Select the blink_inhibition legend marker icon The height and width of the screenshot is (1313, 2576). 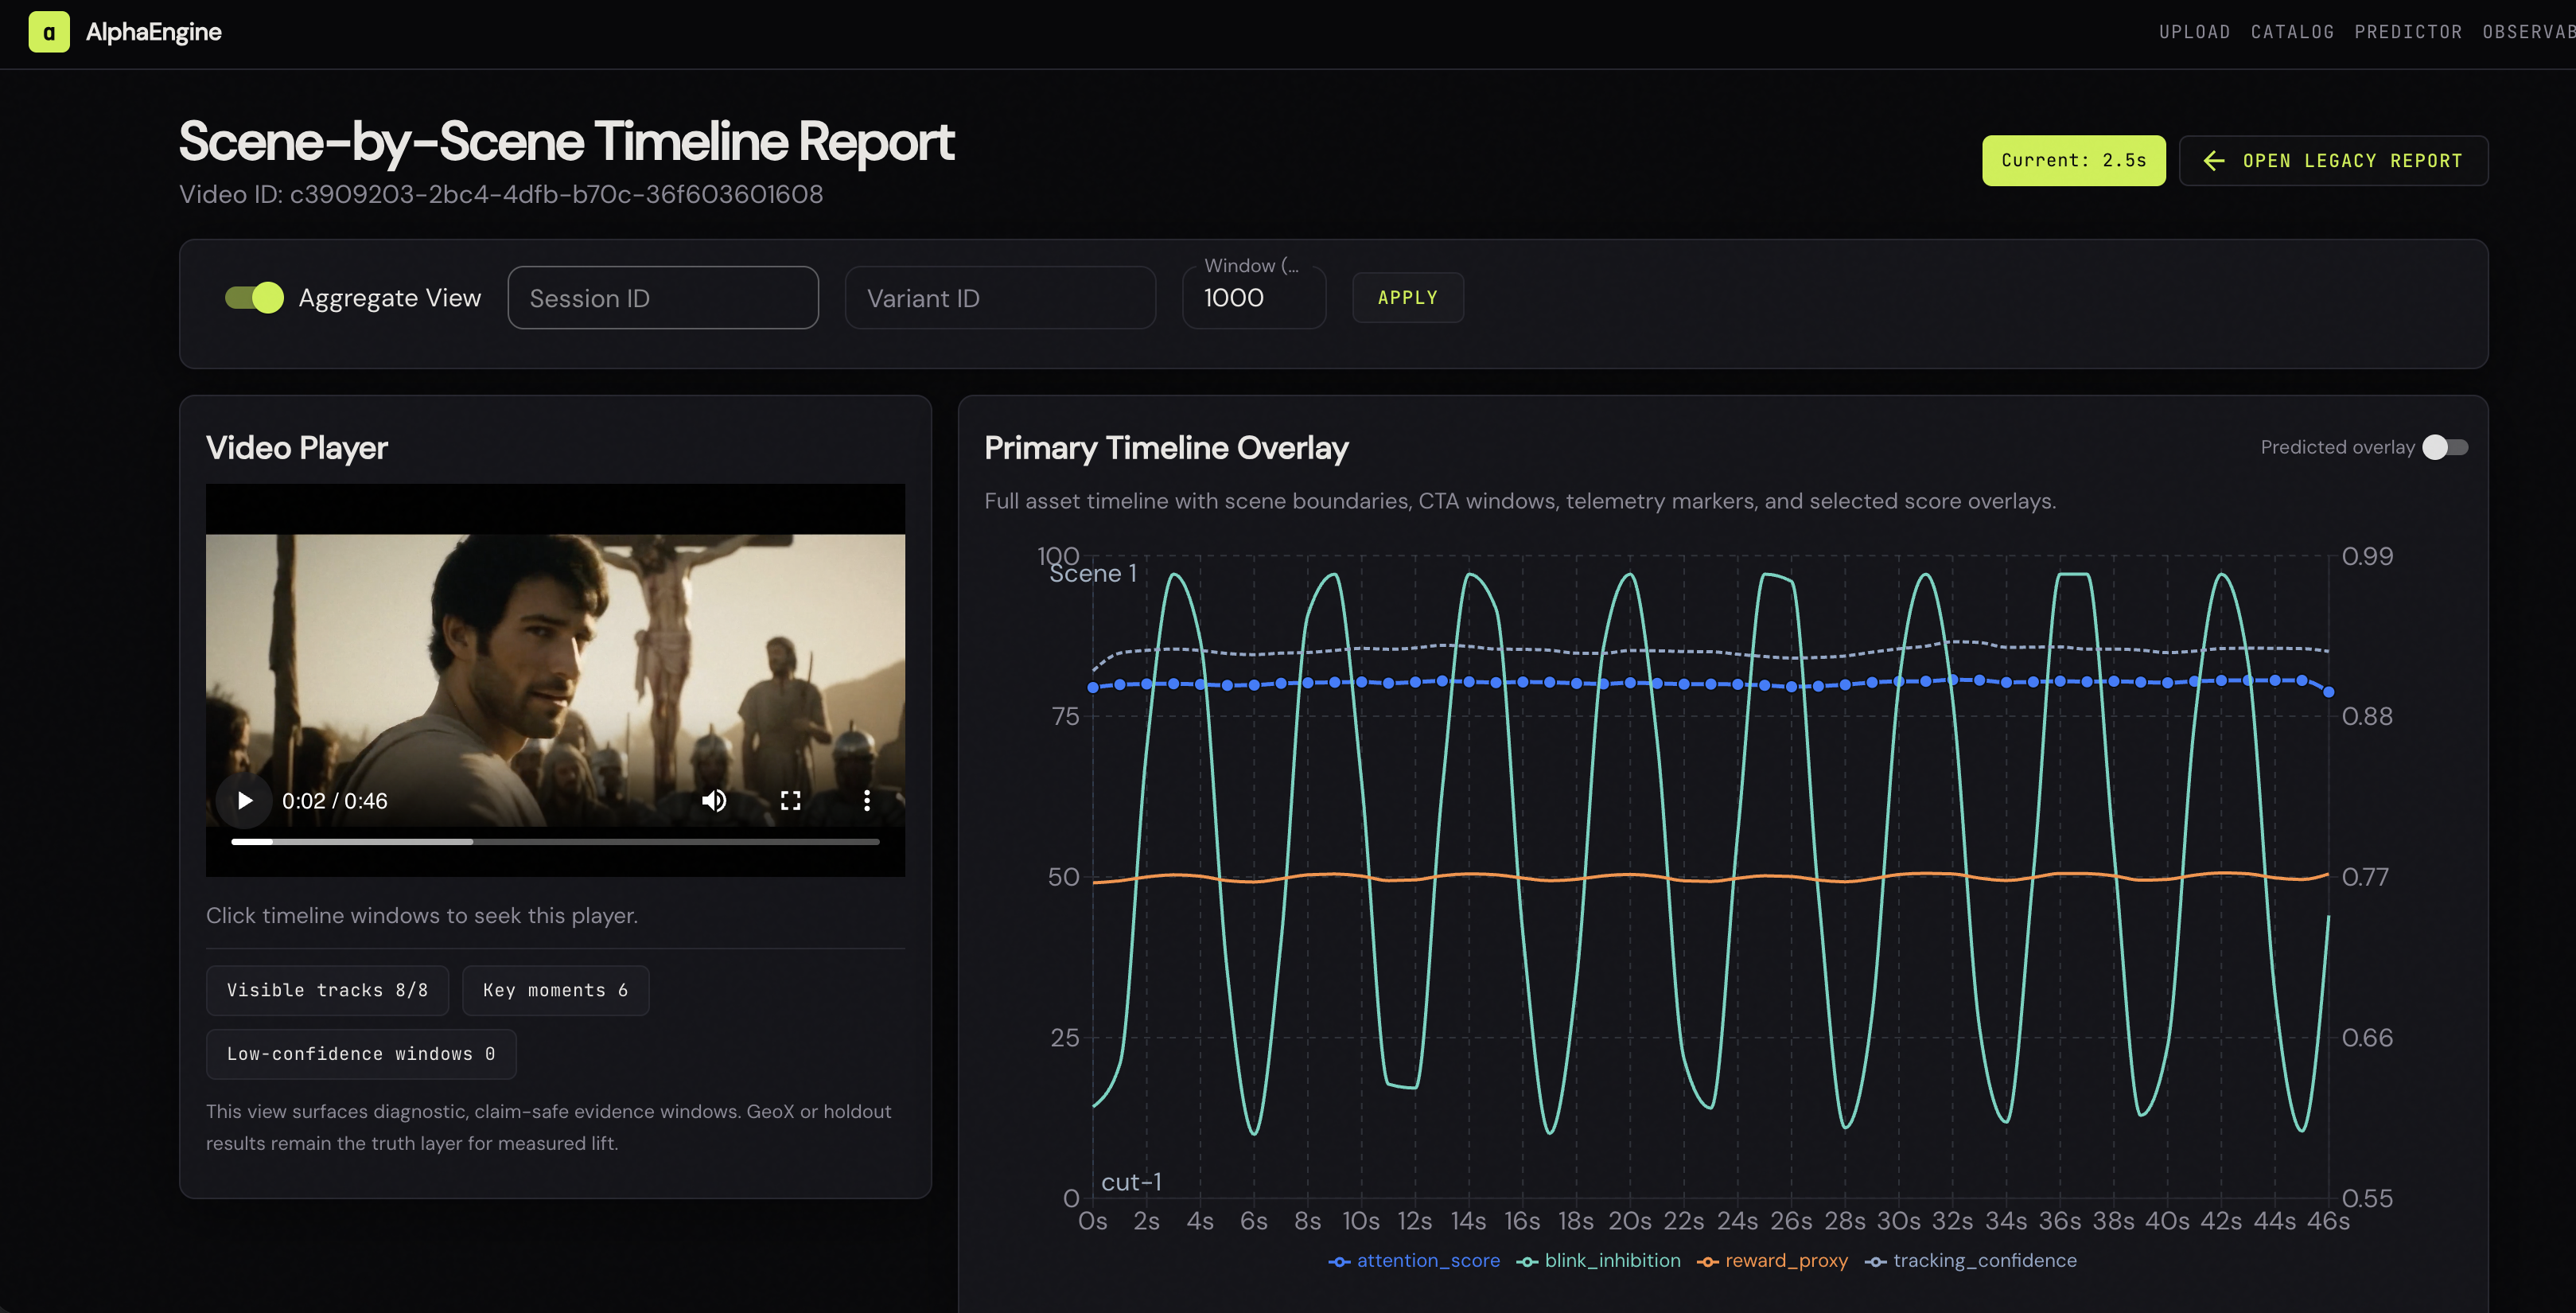[x=1527, y=1261]
